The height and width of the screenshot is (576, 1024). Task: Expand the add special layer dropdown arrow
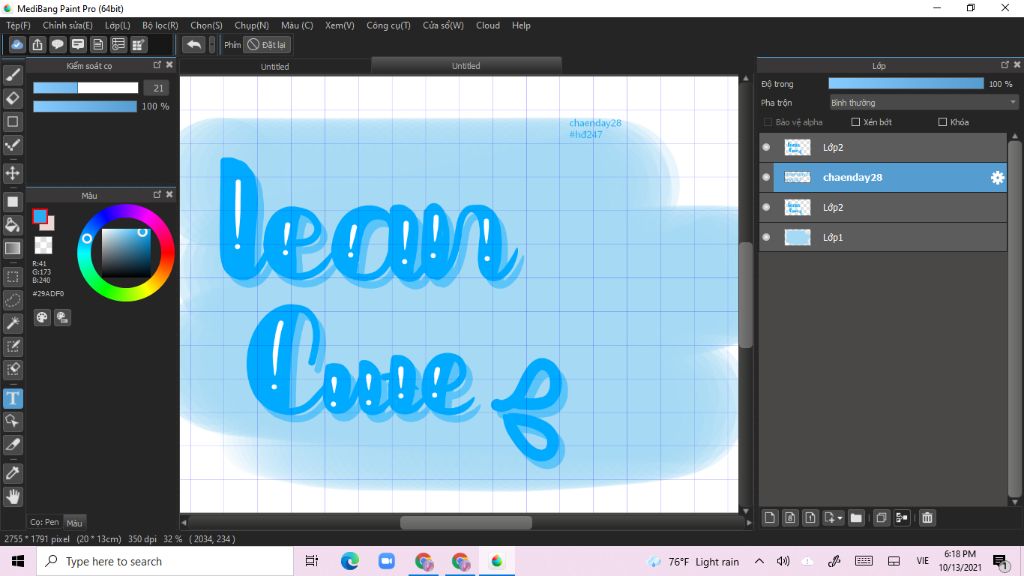(840, 518)
